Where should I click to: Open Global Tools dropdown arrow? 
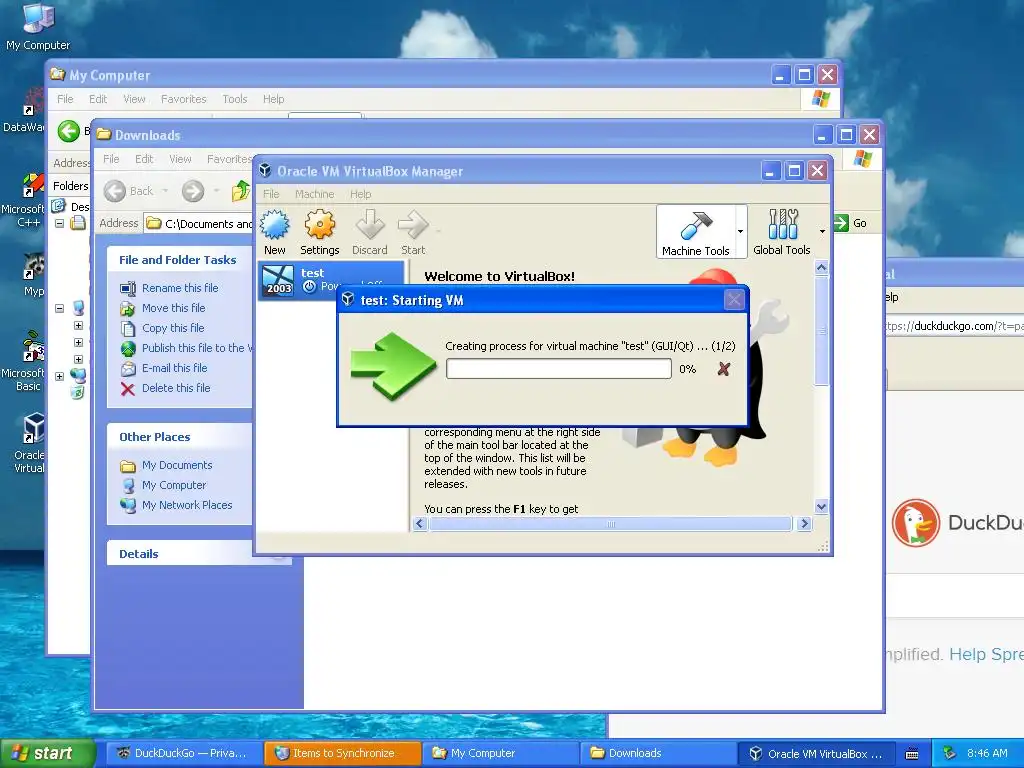point(822,231)
